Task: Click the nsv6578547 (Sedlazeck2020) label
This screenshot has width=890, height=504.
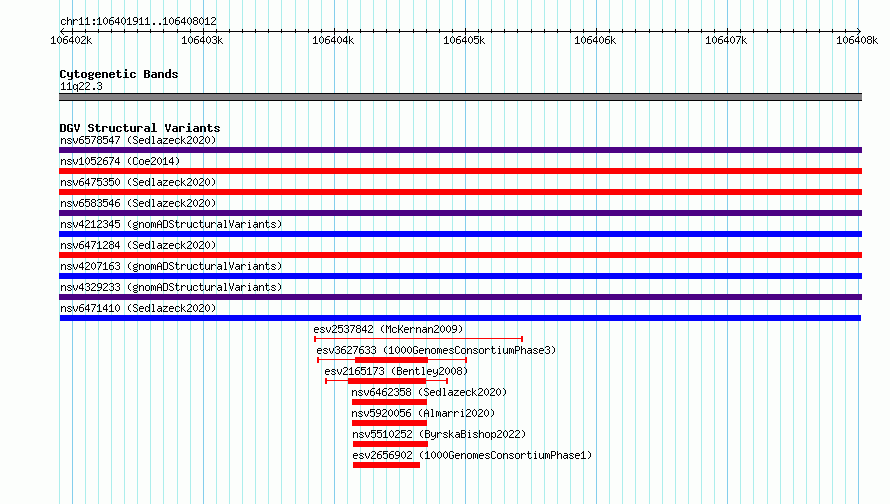Action: coord(138,140)
